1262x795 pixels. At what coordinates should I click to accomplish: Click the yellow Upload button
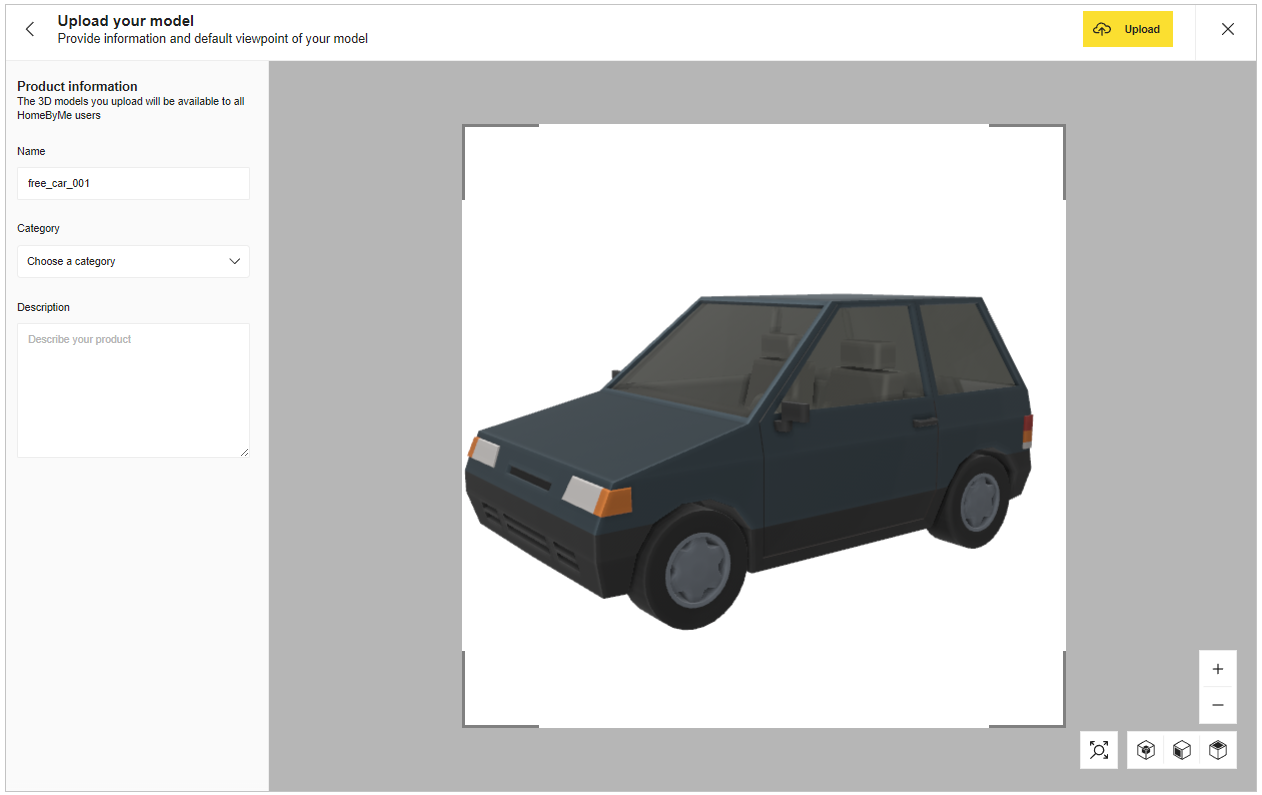[1128, 29]
